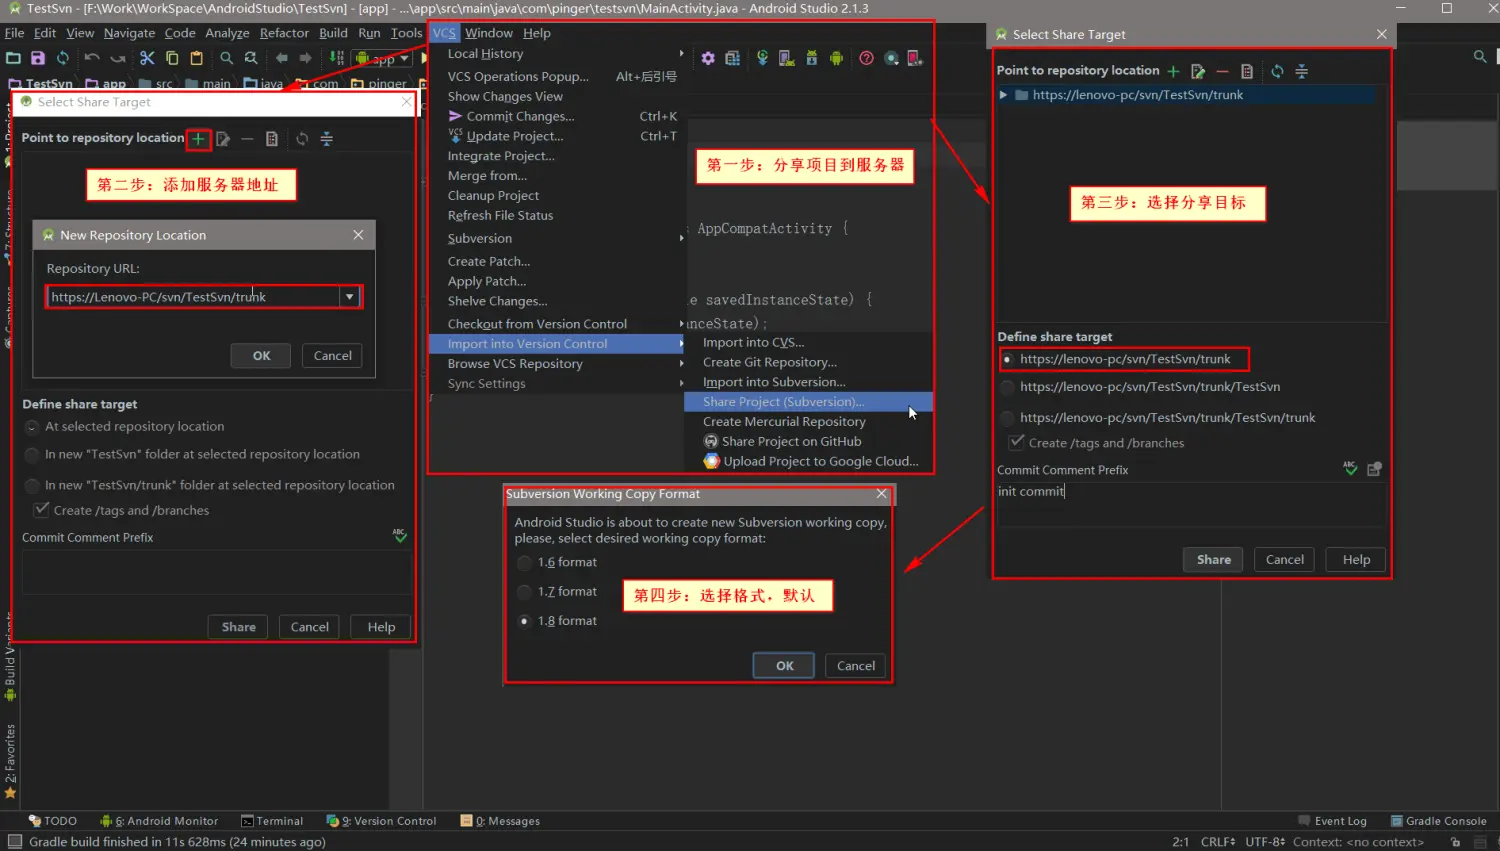The width and height of the screenshot is (1500, 851).
Task: Open the Refactor menu
Action: click(284, 33)
